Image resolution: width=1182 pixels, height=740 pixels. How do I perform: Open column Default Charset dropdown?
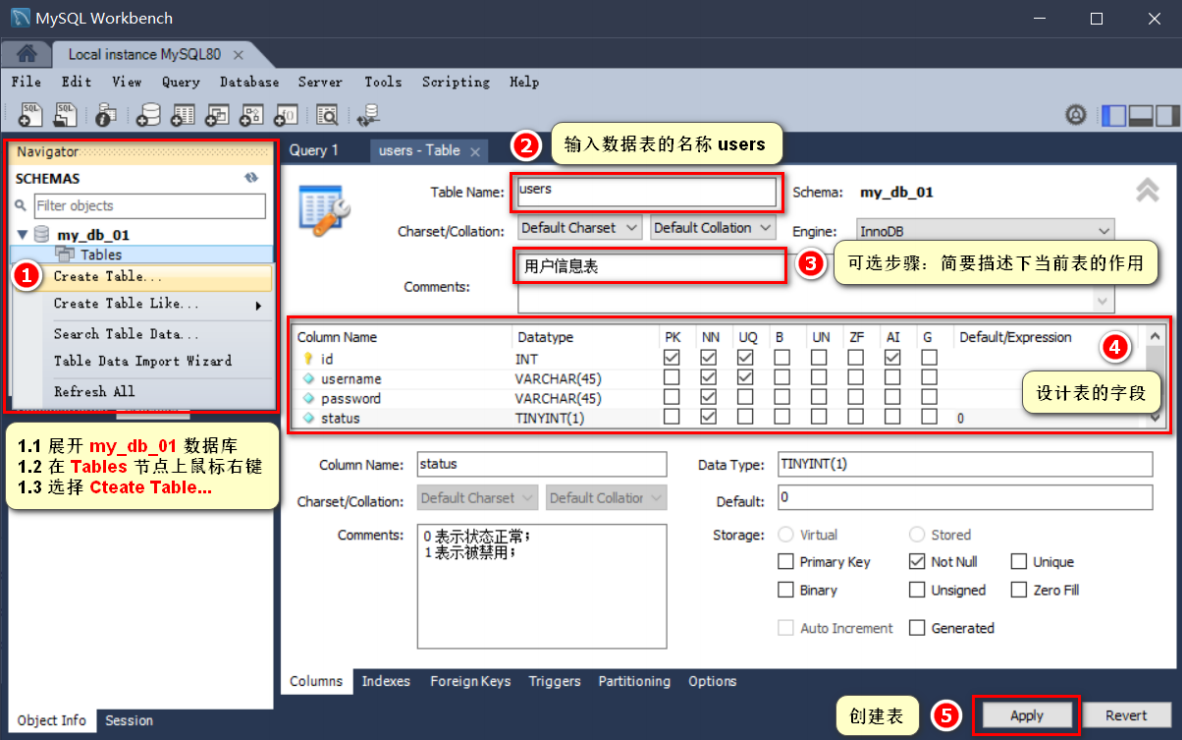476,498
